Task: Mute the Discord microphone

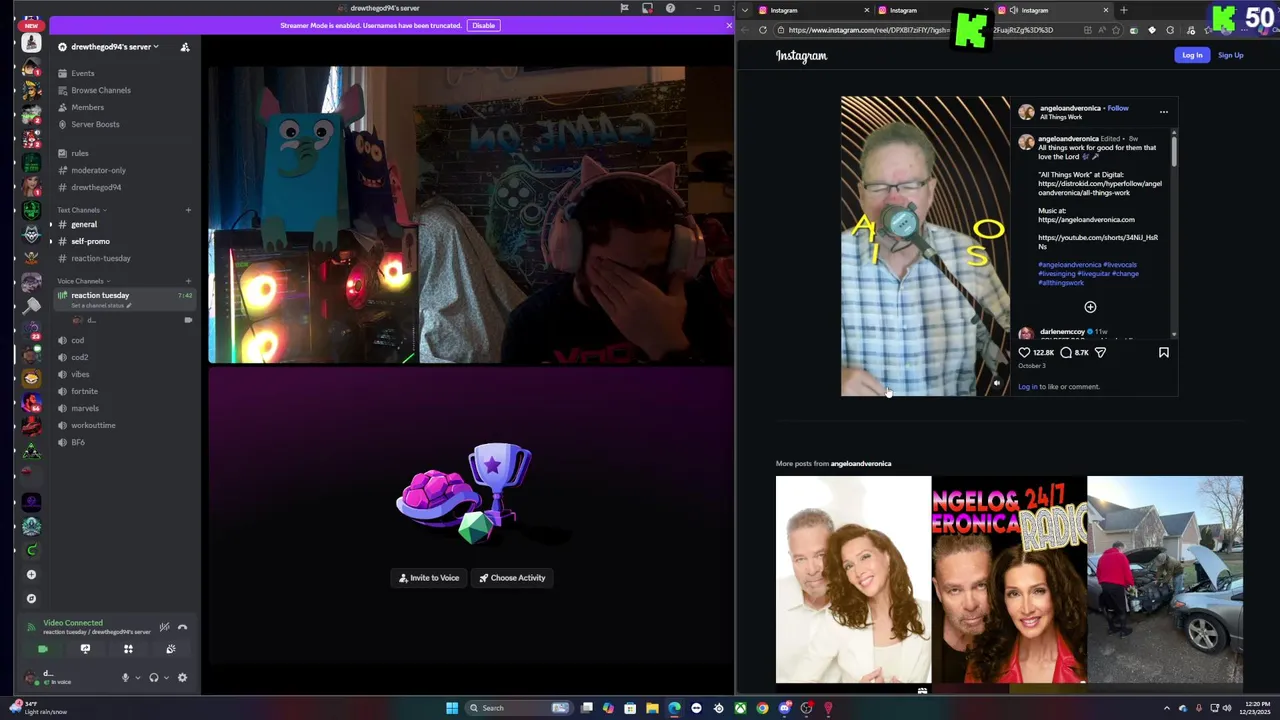Action: (125, 678)
